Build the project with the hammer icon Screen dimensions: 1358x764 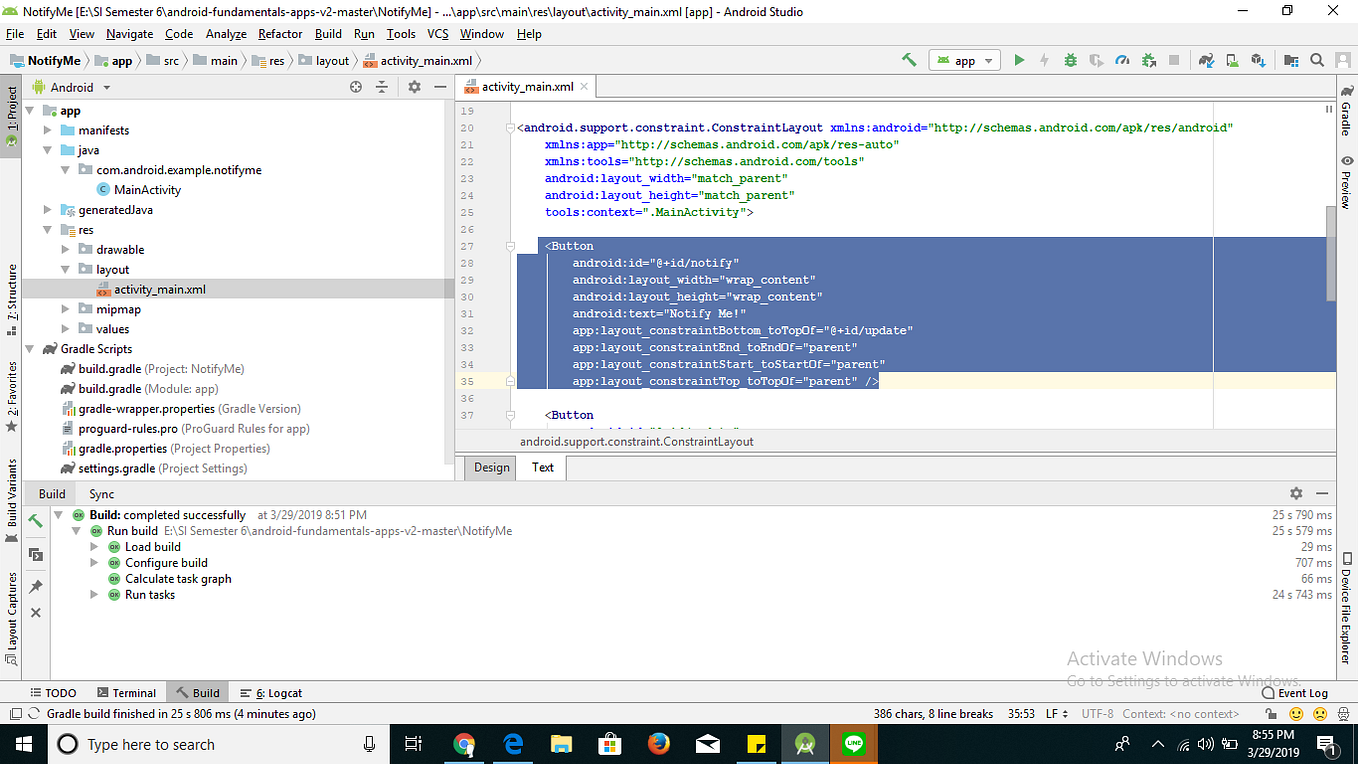point(909,60)
